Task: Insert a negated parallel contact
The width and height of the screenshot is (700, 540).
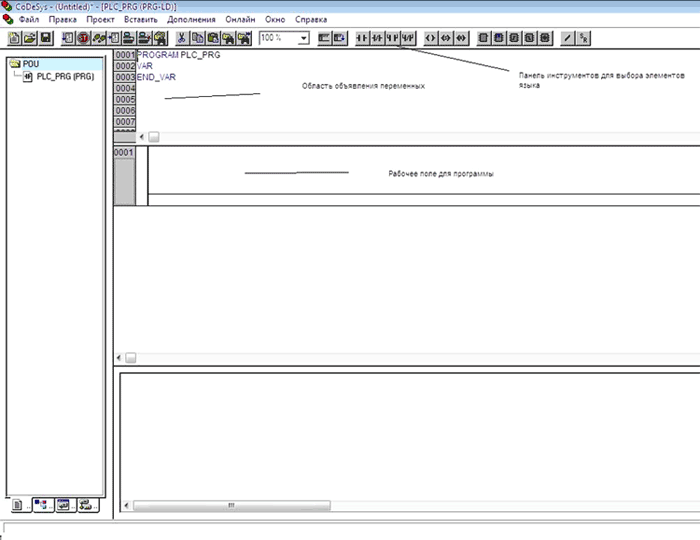Action: (x=408, y=38)
